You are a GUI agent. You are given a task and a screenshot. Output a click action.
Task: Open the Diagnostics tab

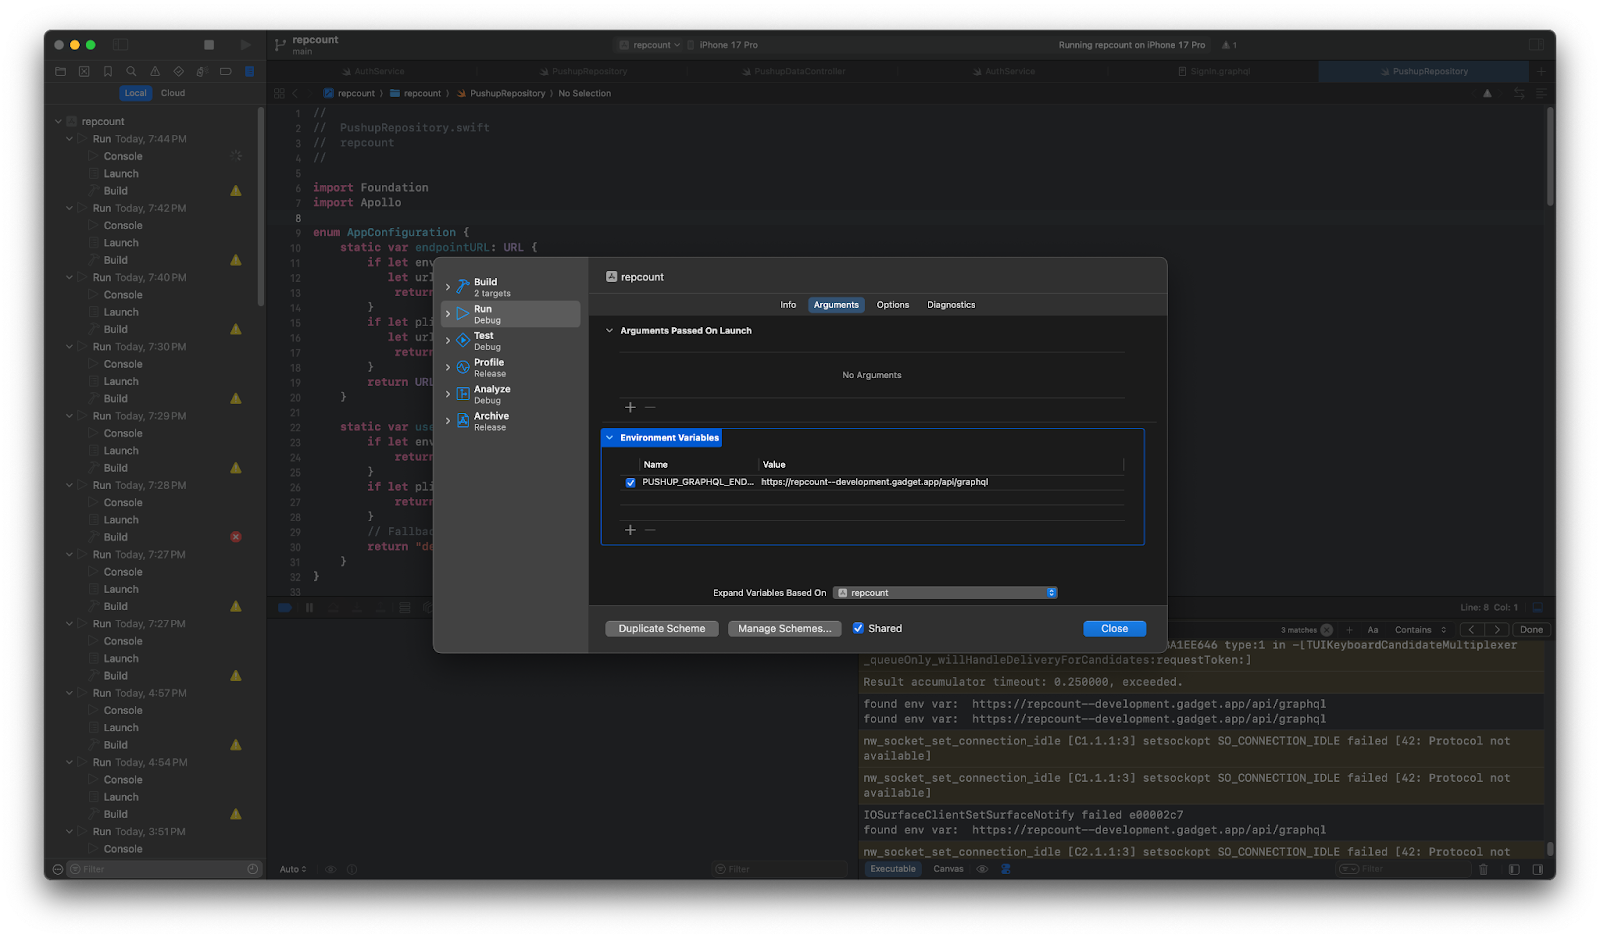(x=950, y=305)
